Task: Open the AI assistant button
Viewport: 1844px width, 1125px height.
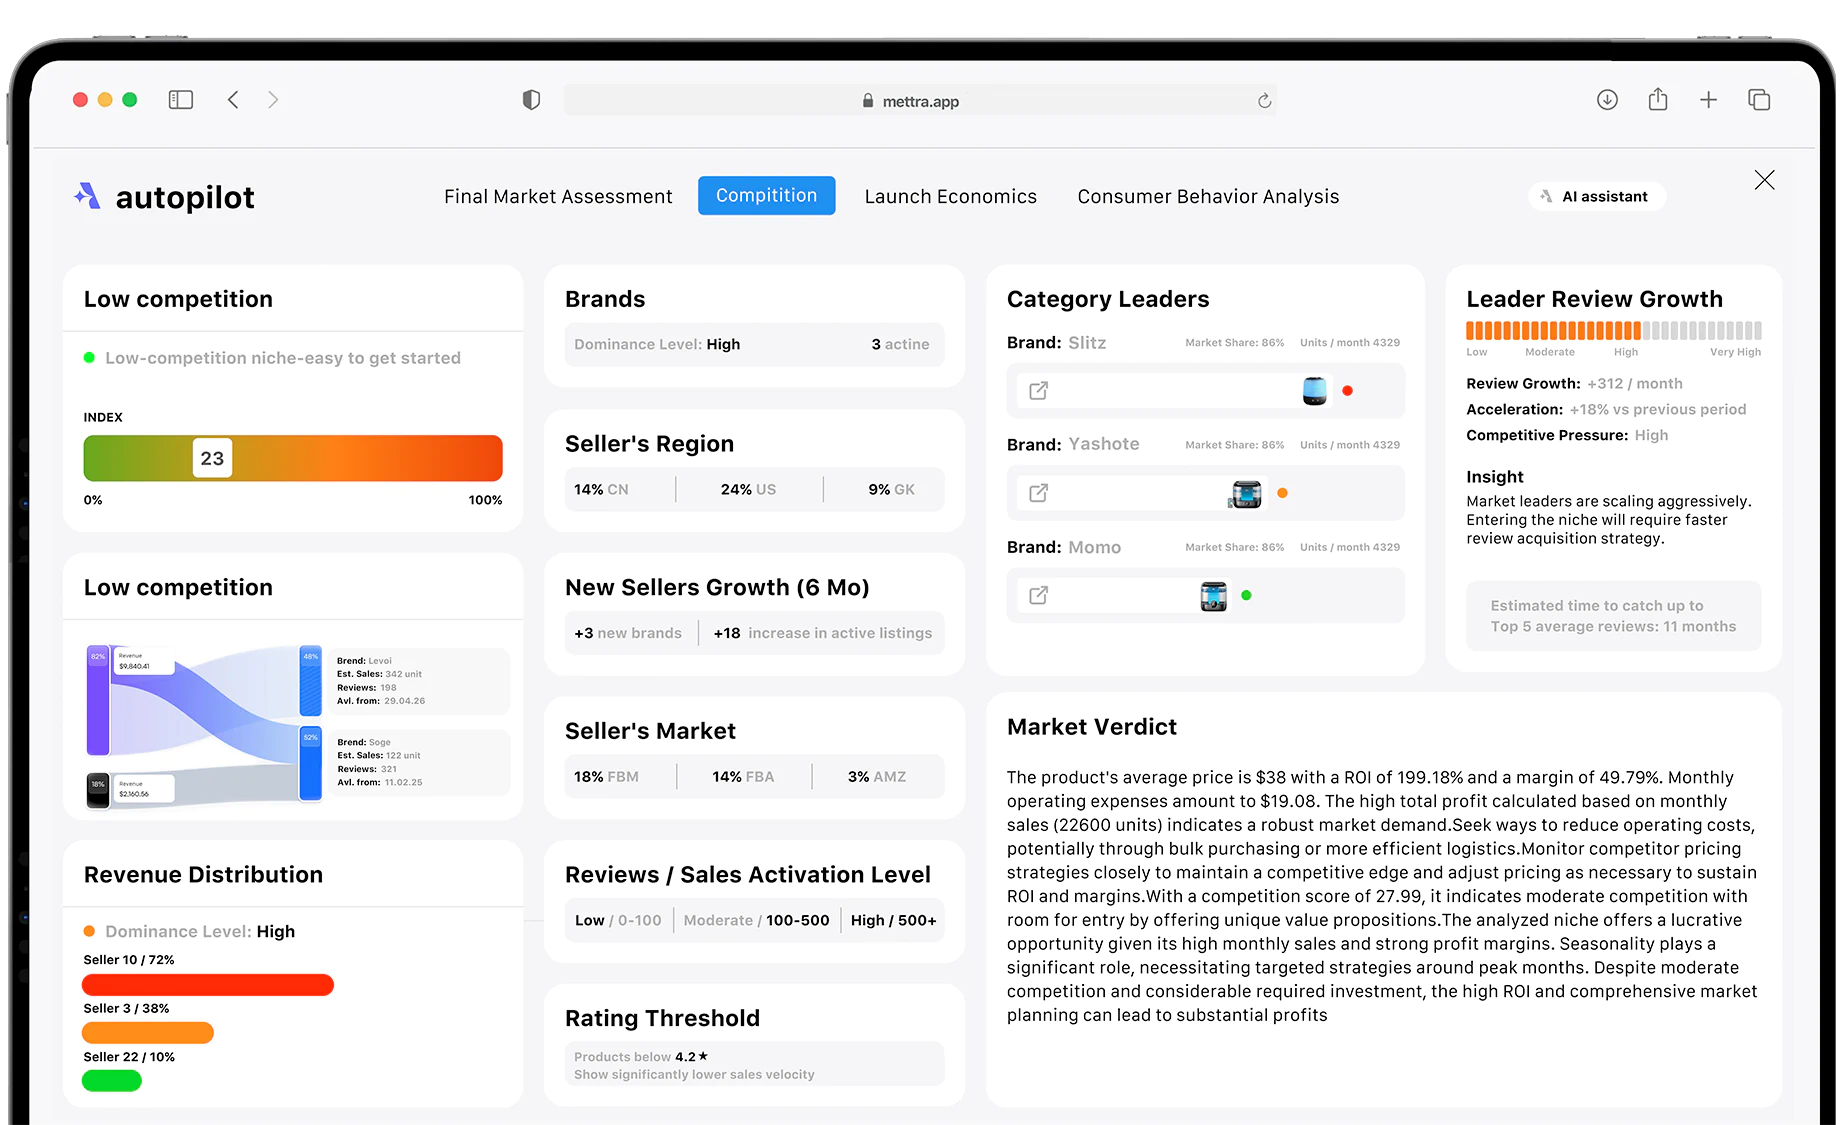Action: click(1596, 196)
